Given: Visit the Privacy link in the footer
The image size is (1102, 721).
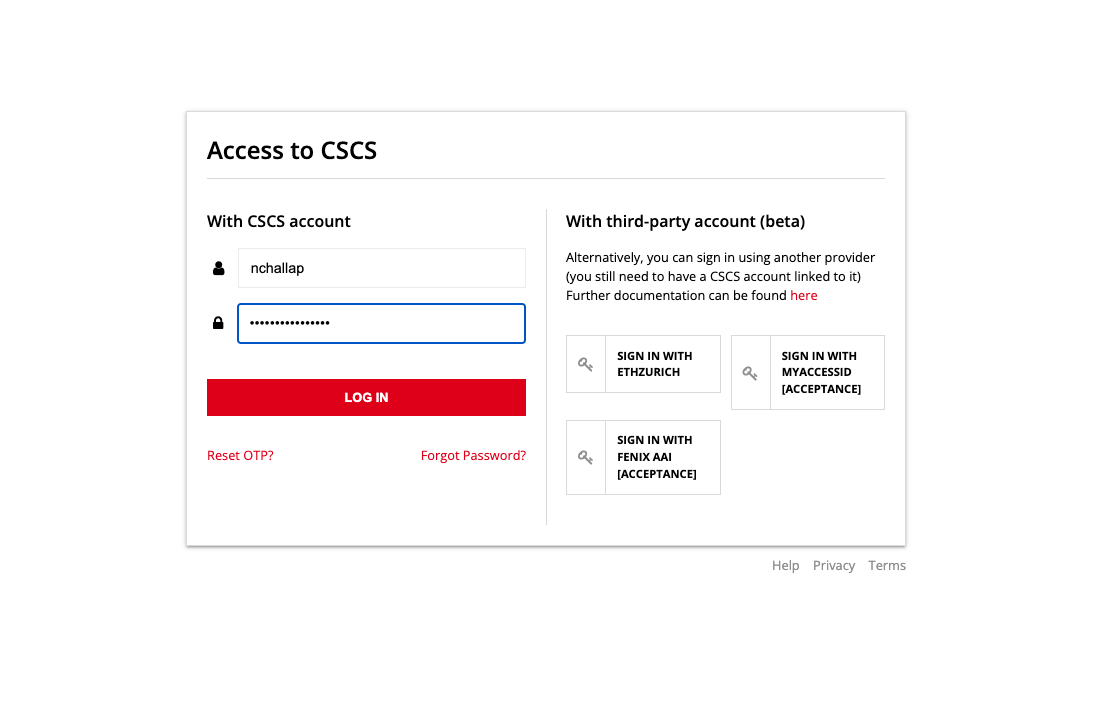Looking at the screenshot, I should 833,565.
